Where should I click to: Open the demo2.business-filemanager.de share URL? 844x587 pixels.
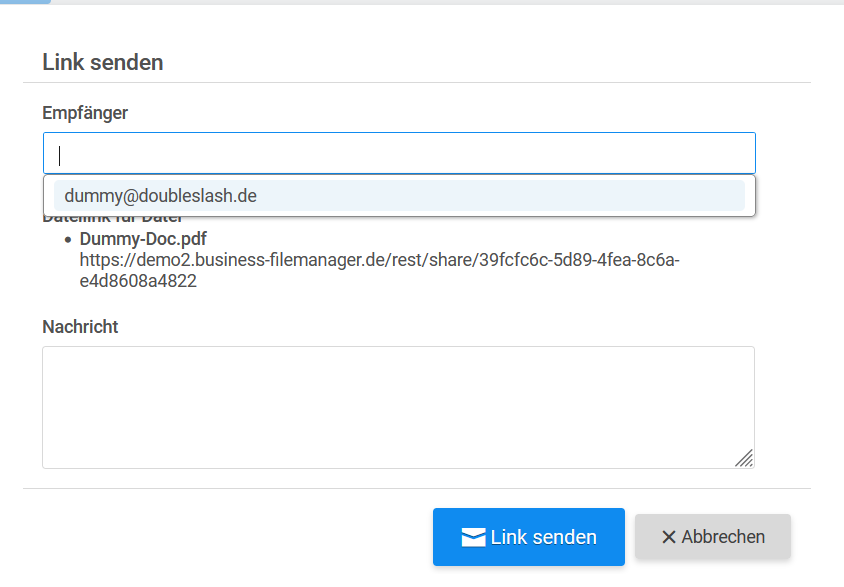(379, 260)
